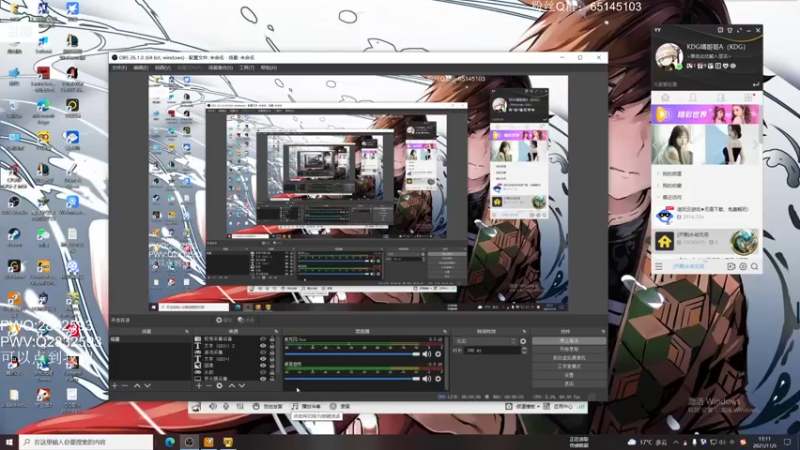The width and height of the screenshot is (800, 450).
Task: Open 文件(F) menu in OBS
Action: click(x=119, y=68)
